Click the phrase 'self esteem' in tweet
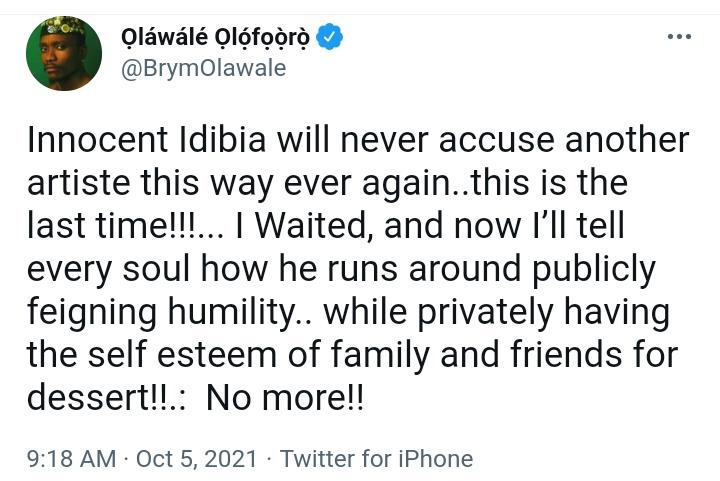Viewport: 720px width, 481px height. pos(182,355)
